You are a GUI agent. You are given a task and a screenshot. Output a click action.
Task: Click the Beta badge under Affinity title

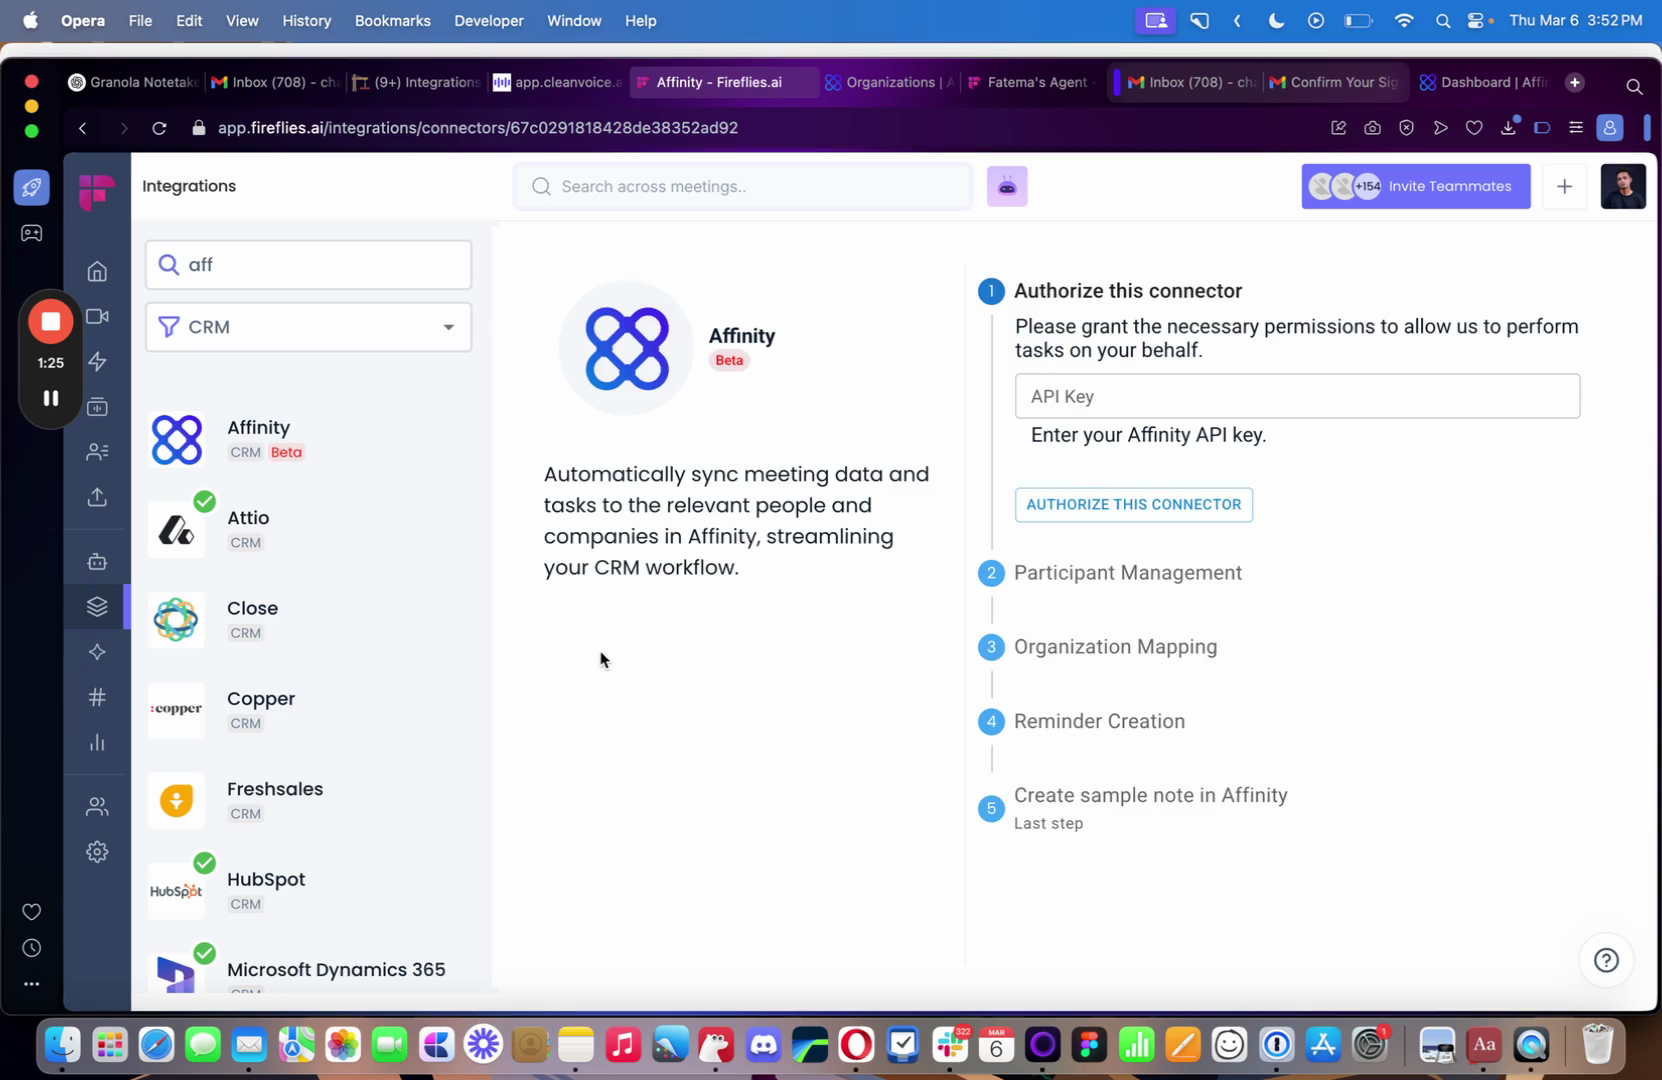[x=729, y=361]
